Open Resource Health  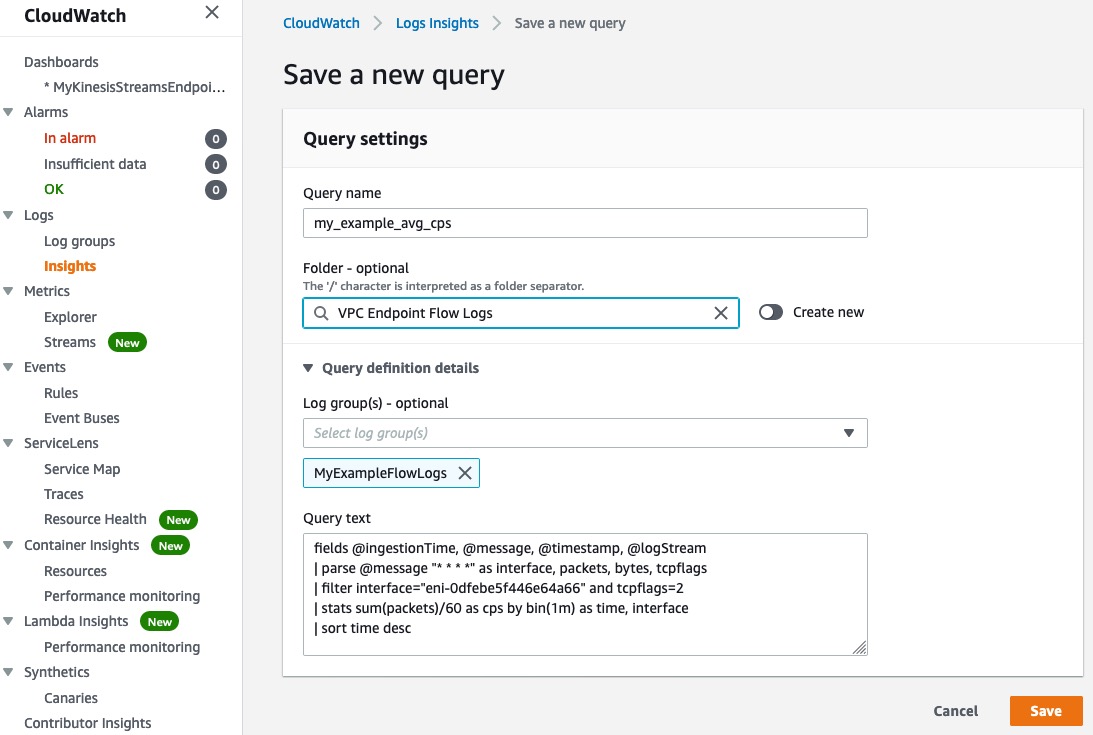coord(95,520)
